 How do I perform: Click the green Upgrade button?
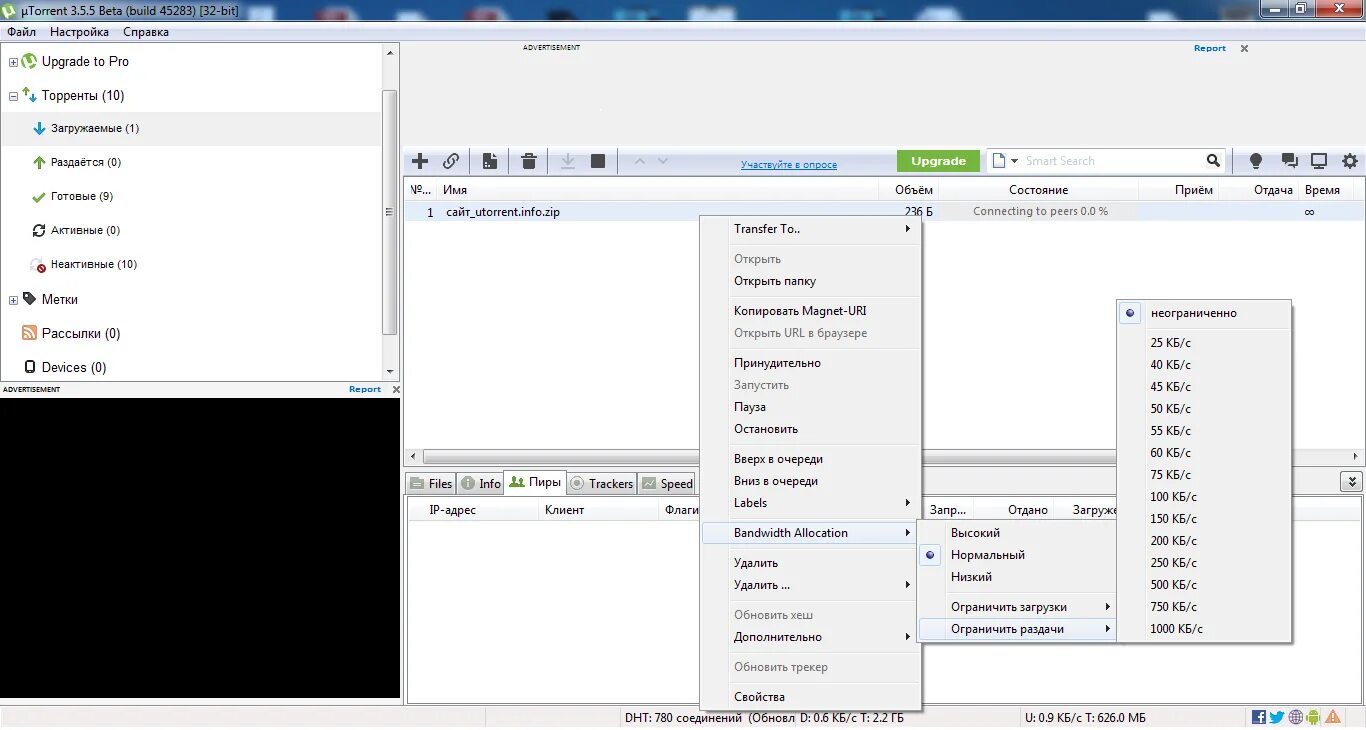938,161
